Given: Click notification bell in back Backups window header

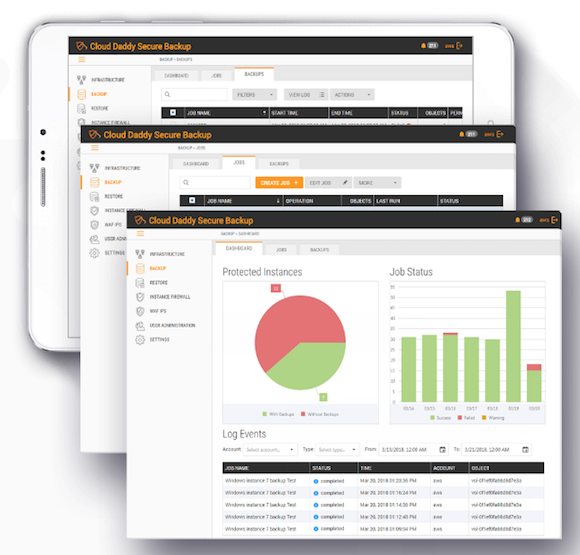Looking at the screenshot, I should pyautogui.click(x=423, y=46).
